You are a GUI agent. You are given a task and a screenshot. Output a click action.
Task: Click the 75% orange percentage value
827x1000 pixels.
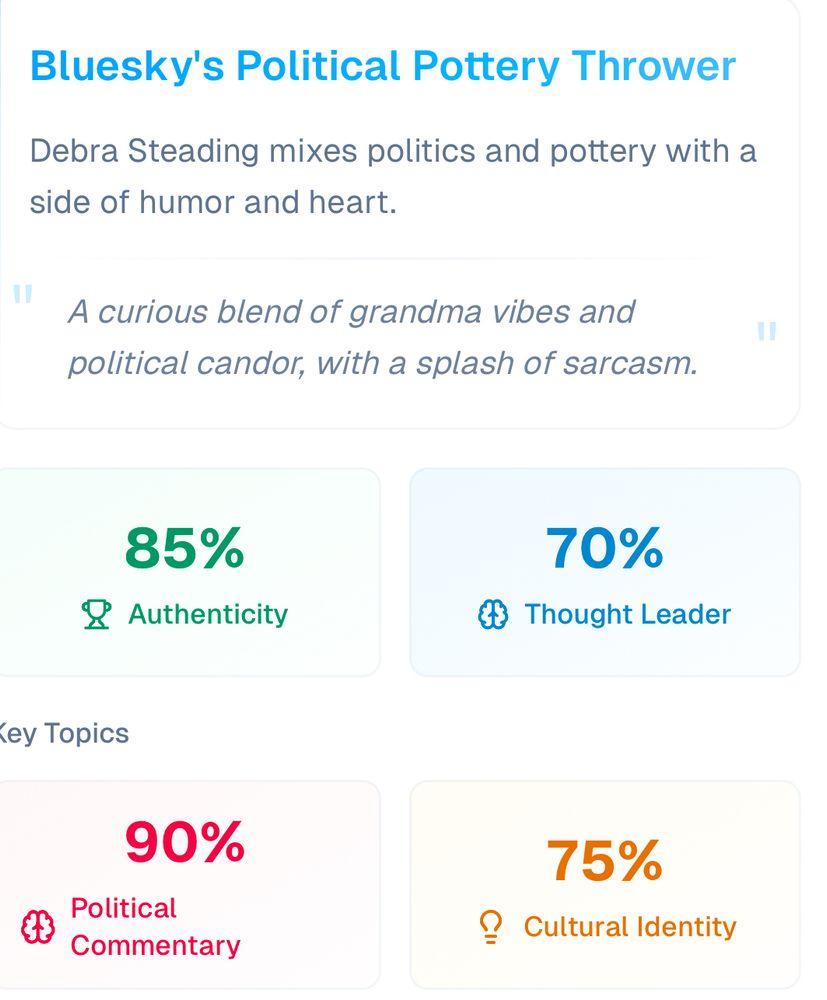tap(604, 861)
